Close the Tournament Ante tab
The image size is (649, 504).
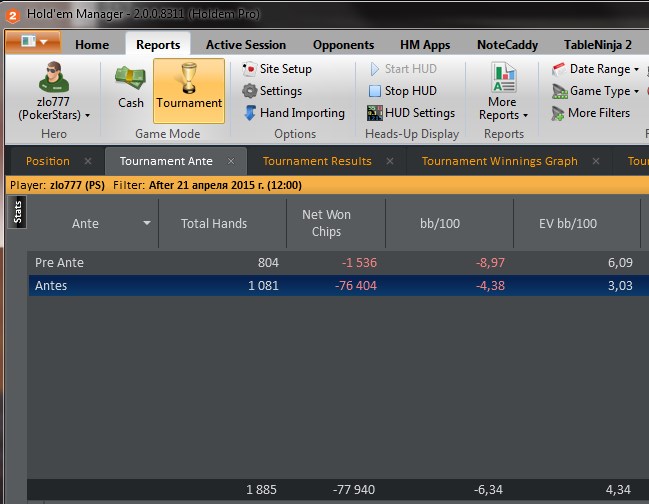pos(231,161)
